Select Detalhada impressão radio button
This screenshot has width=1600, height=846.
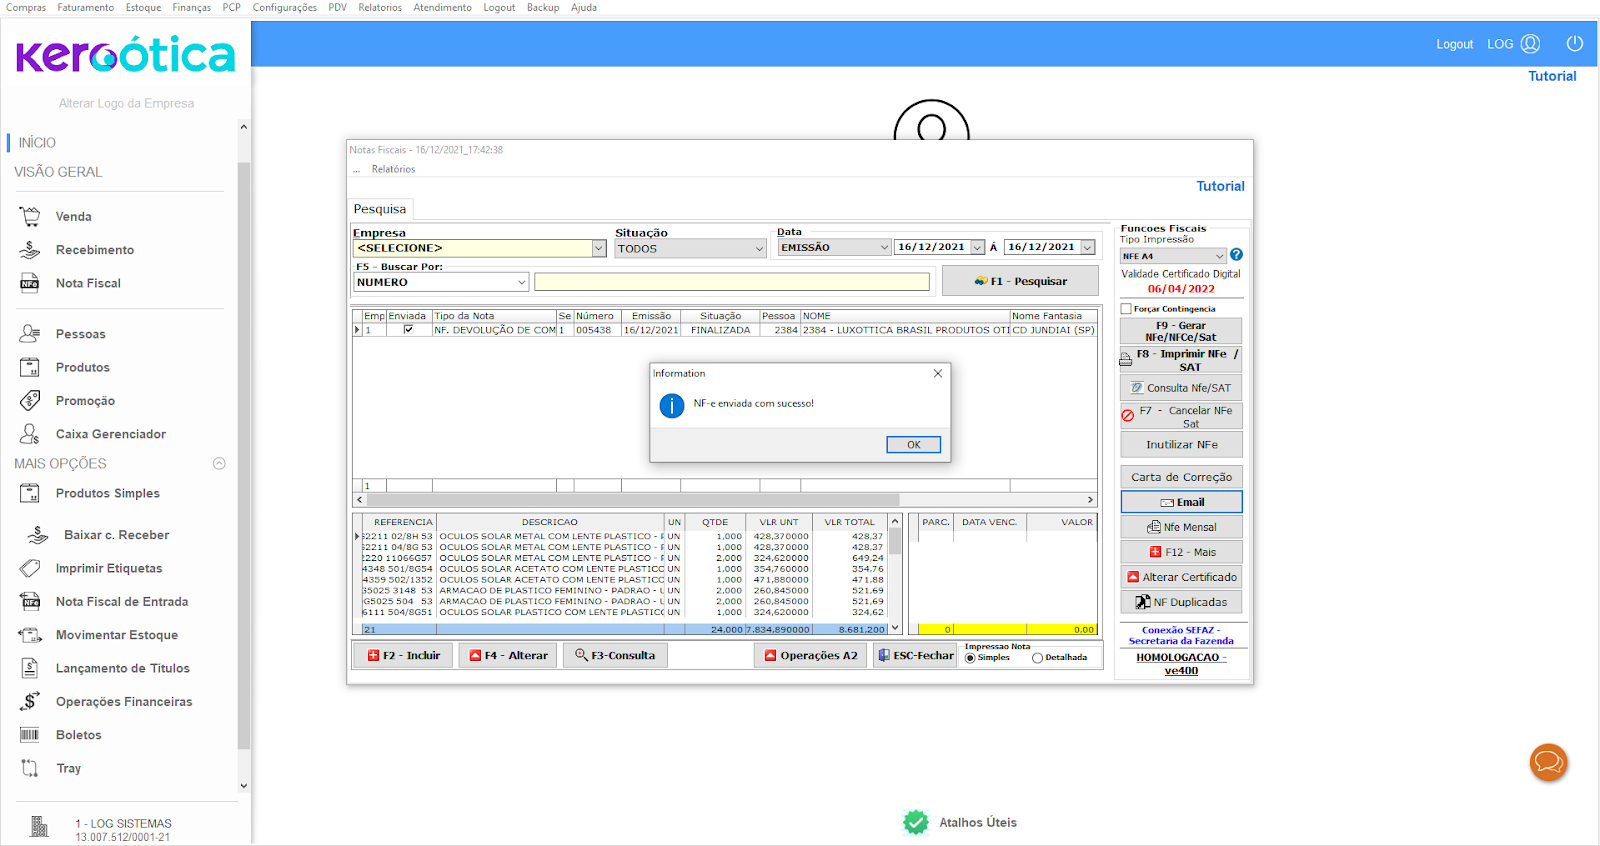pyautogui.click(x=1037, y=658)
